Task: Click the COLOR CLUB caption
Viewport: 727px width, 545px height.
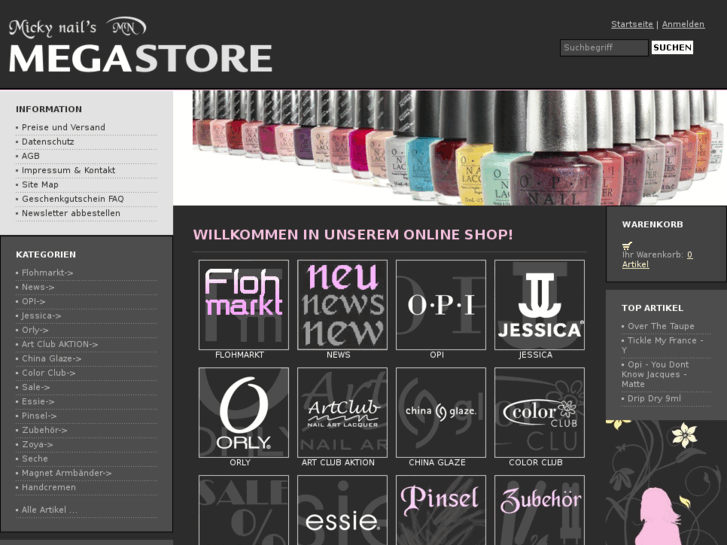Action: (536, 462)
